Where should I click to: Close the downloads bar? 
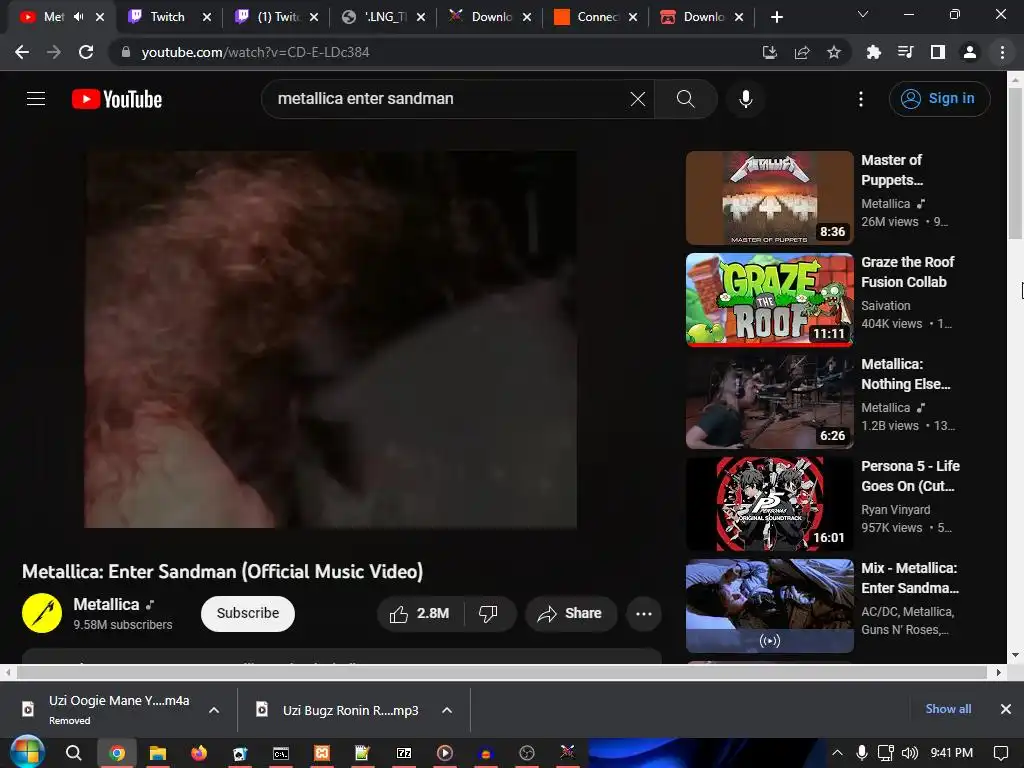pyautogui.click(x=1006, y=709)
